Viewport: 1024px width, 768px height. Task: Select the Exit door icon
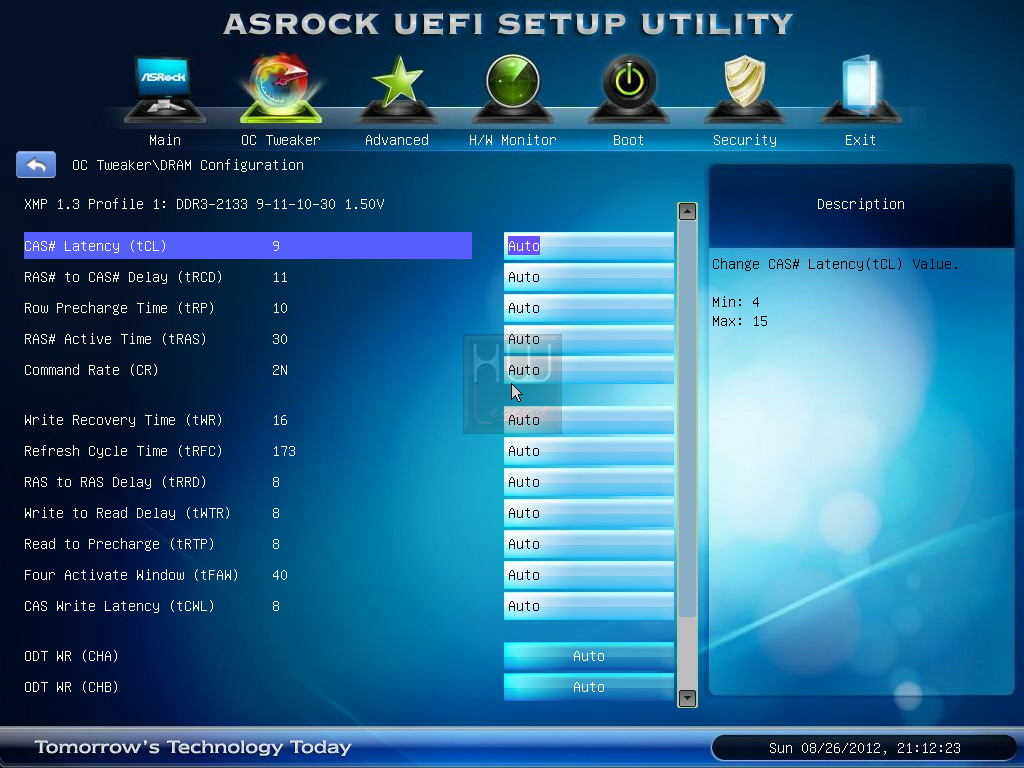(x=861, y=89)
